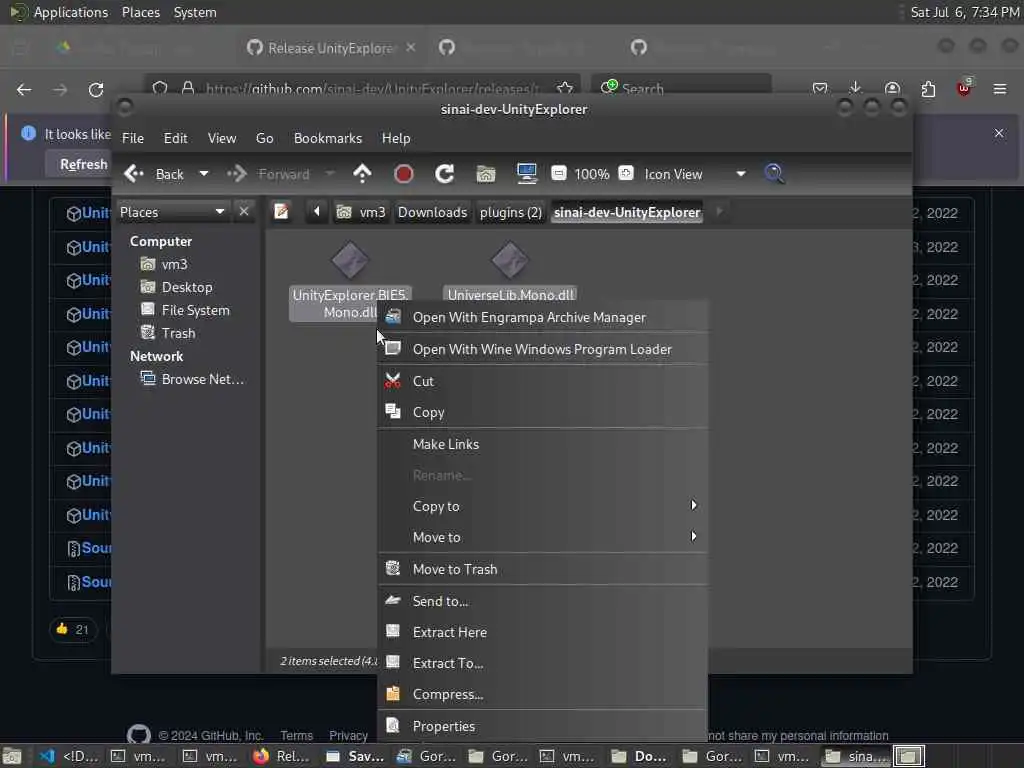Choose Open With Engrampa Archive Manager

543,317
